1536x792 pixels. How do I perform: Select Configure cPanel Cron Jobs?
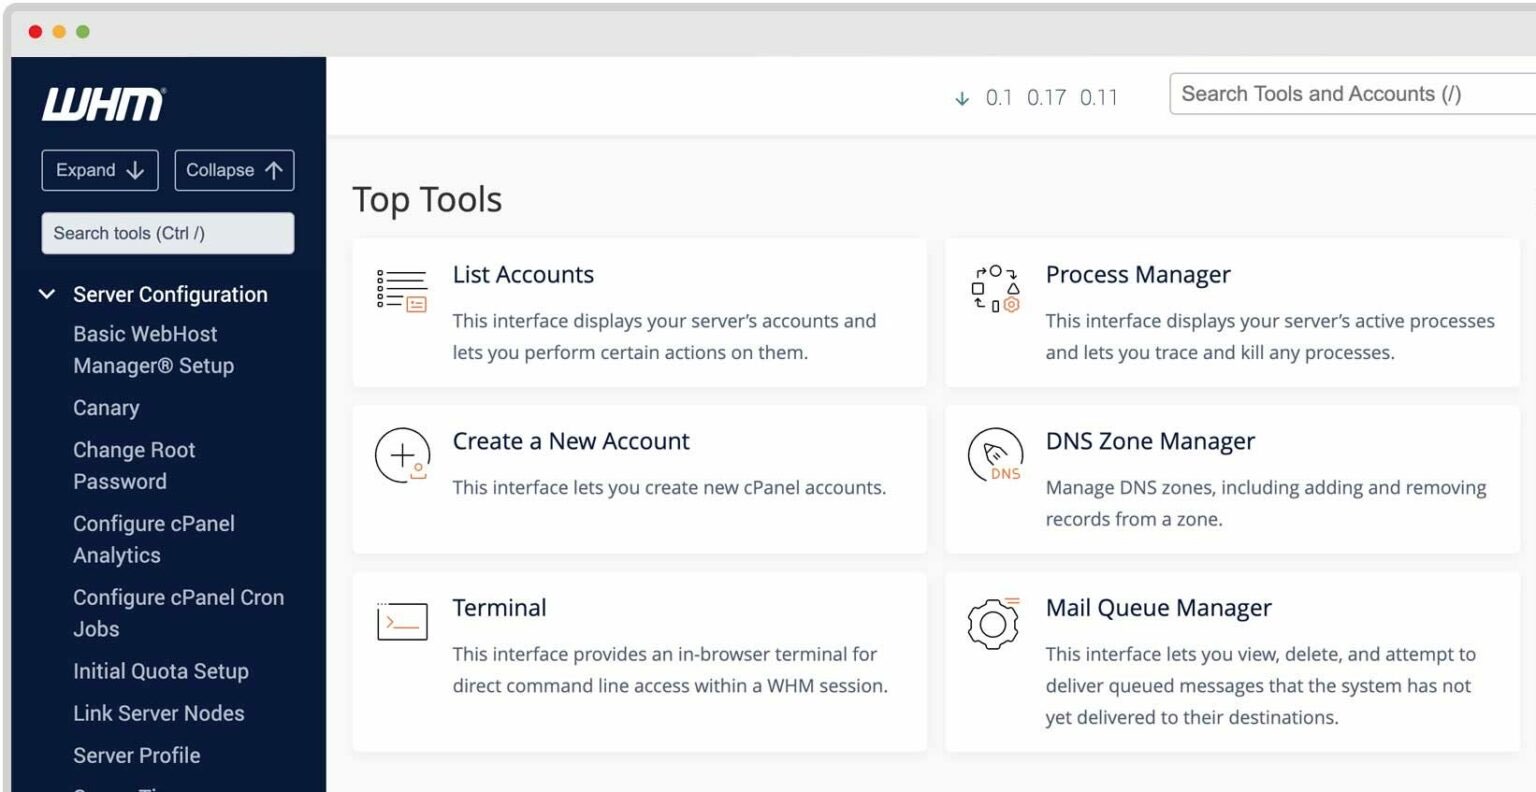(178, 613)
